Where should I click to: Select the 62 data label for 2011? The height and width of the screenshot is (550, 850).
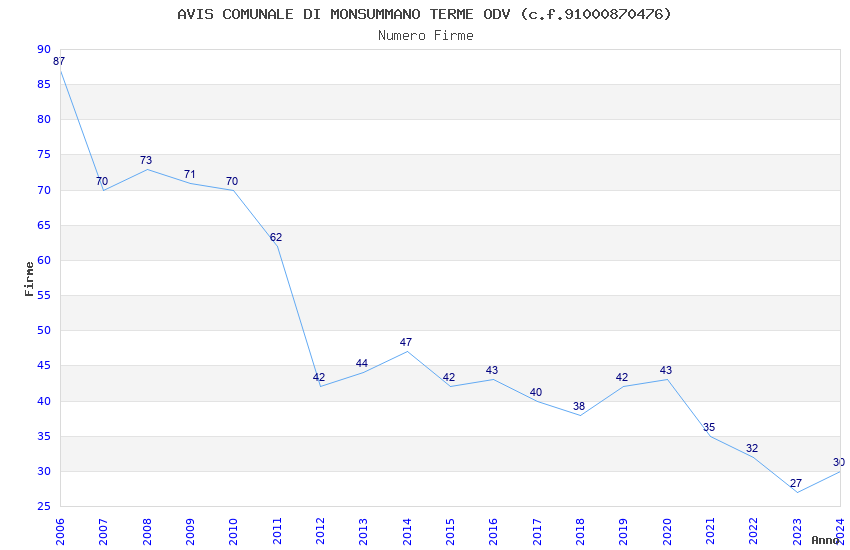(276, 237)
